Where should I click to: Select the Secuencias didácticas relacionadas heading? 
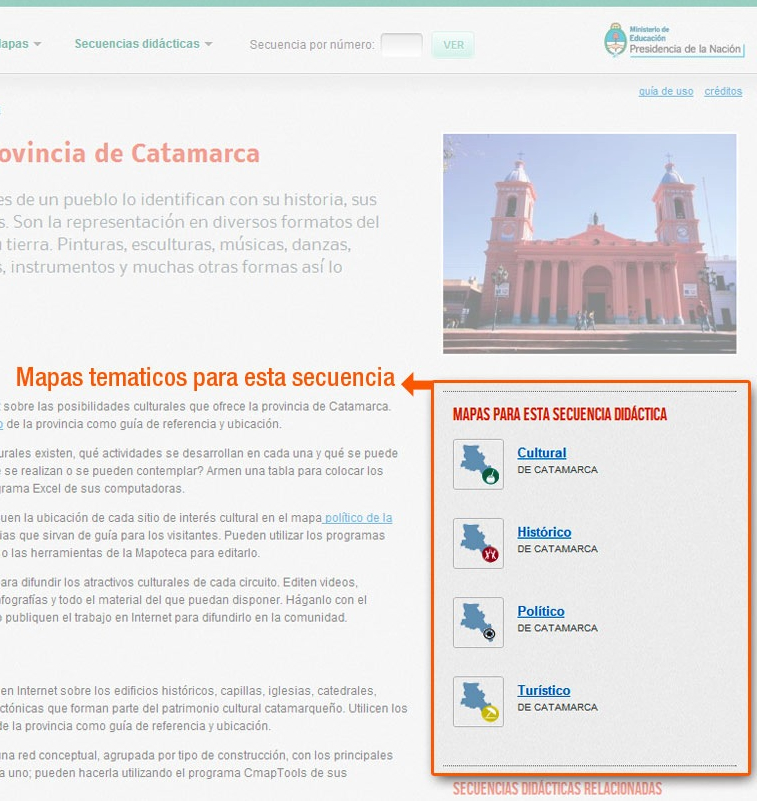pos(557,788)
